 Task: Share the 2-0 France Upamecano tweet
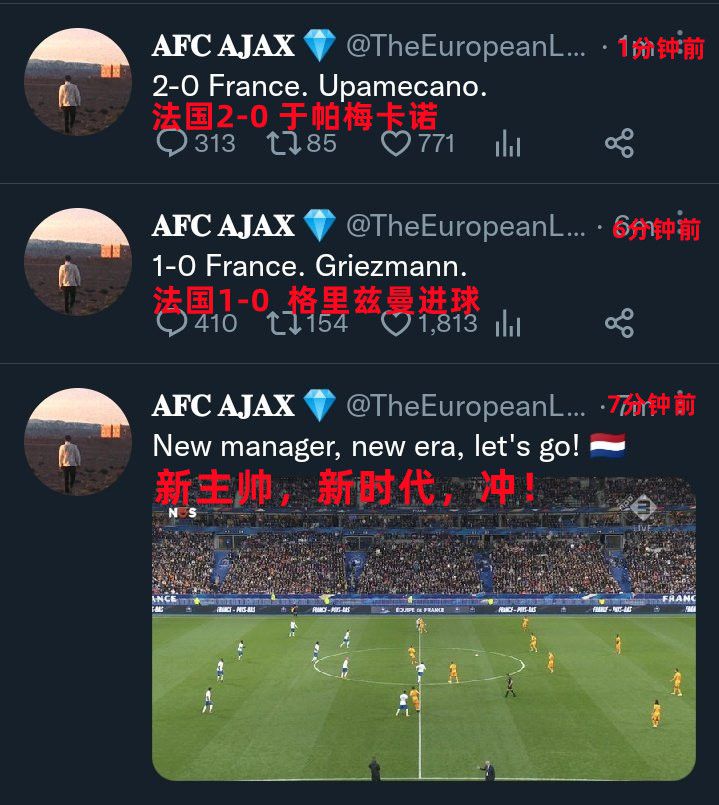[619, 143]
